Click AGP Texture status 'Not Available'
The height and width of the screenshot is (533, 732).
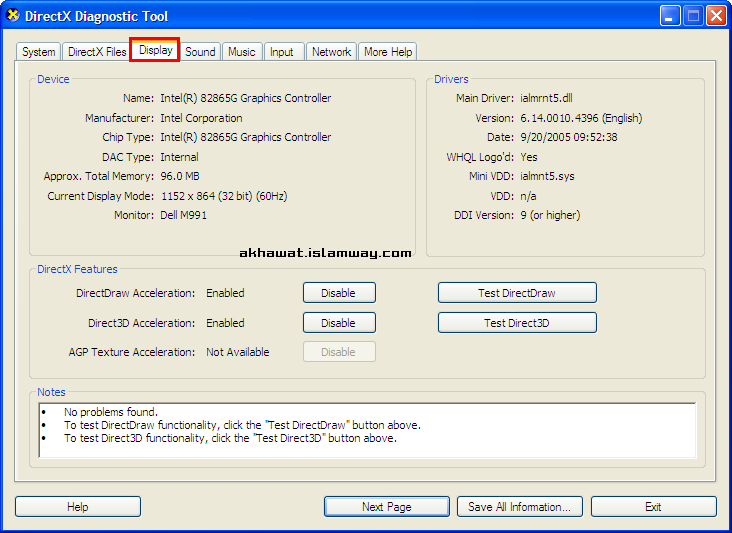[x=238, y=352]
